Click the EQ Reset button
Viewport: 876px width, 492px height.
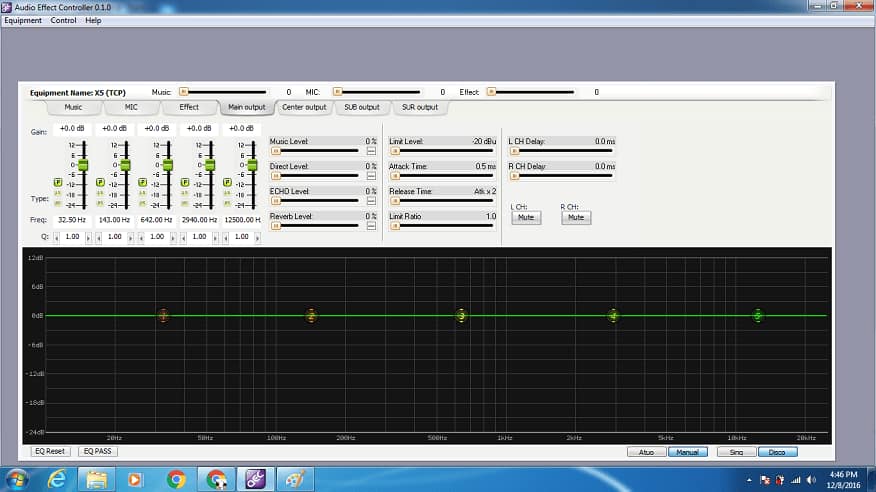point(50,451)
